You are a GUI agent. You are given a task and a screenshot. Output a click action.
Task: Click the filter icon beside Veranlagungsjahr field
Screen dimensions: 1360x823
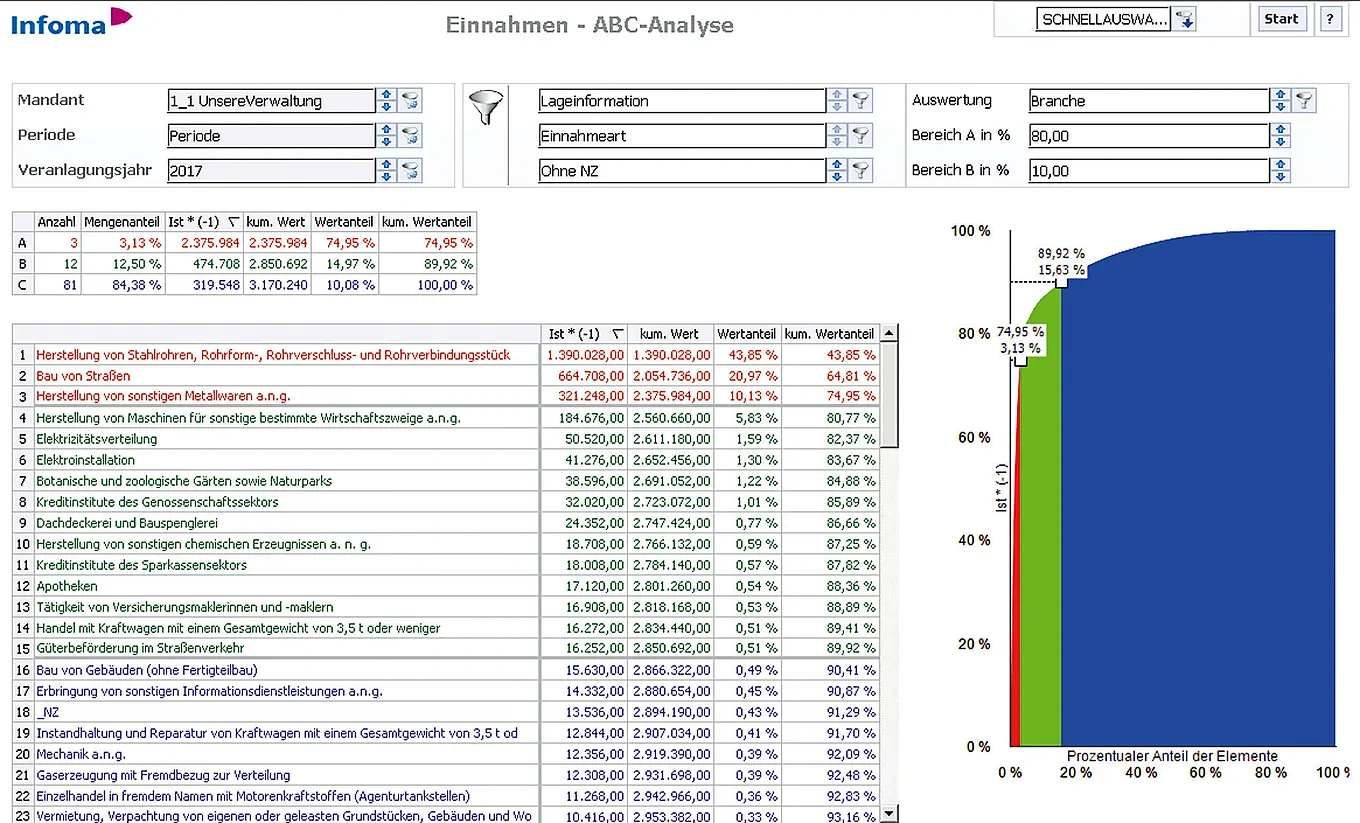click(x=410, y=171)
